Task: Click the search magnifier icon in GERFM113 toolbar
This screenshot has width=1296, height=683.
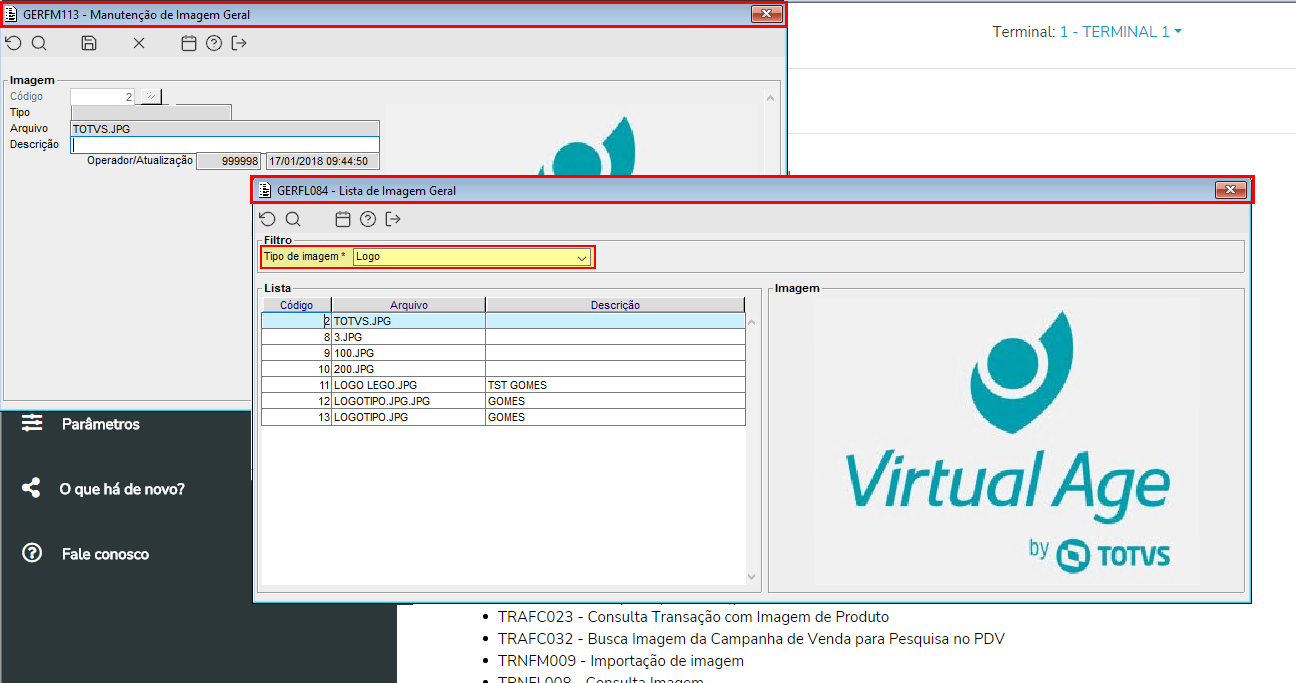Action: (x=39, y=43)
